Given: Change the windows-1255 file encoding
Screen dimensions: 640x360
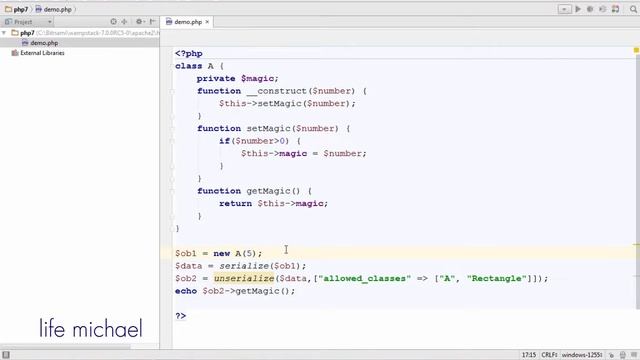Looking at the screenshot, I should pos(582,355).
